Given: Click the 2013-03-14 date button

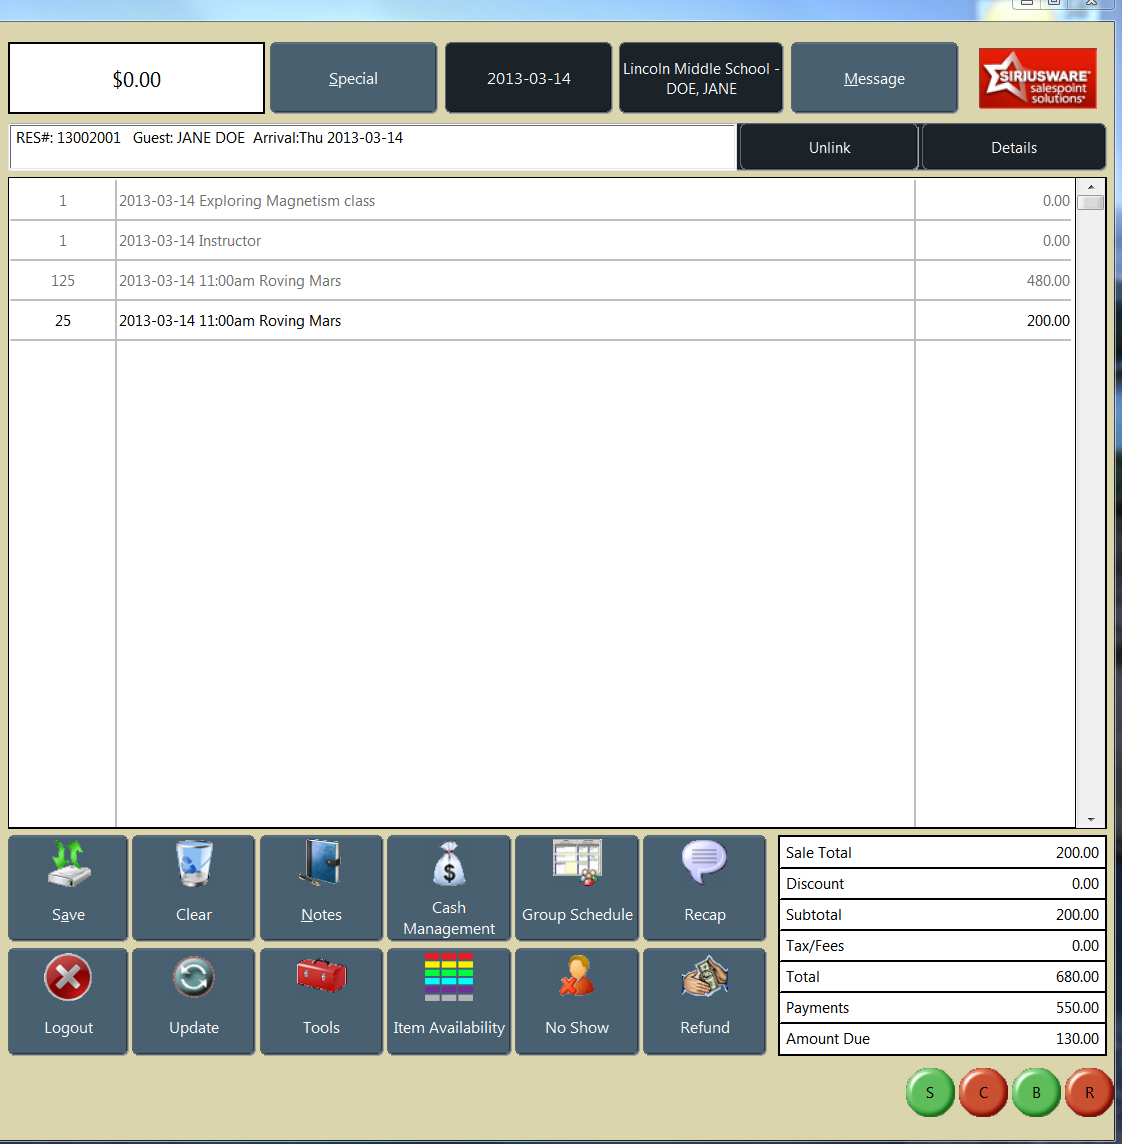Looking at the screenshot, I should click(x=528, y=77).
